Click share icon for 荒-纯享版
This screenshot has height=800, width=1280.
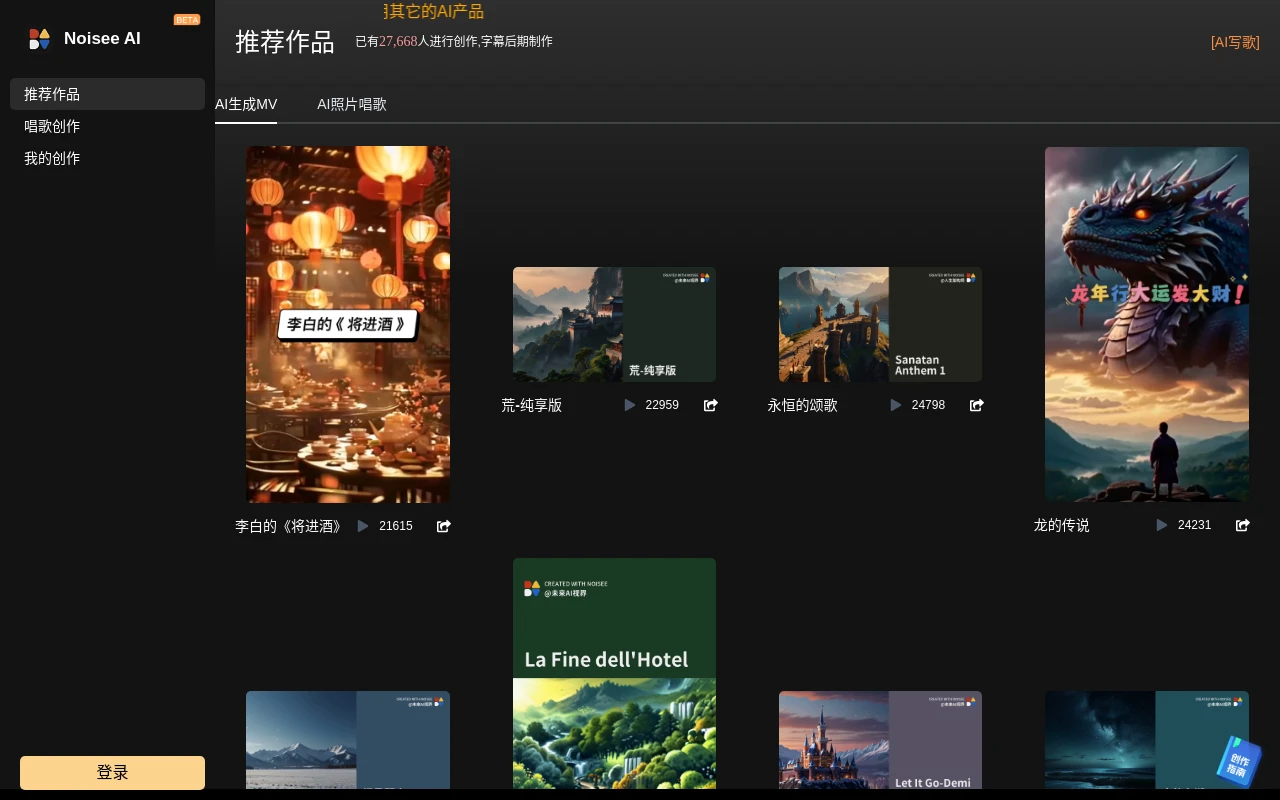(x=711, y=405)
